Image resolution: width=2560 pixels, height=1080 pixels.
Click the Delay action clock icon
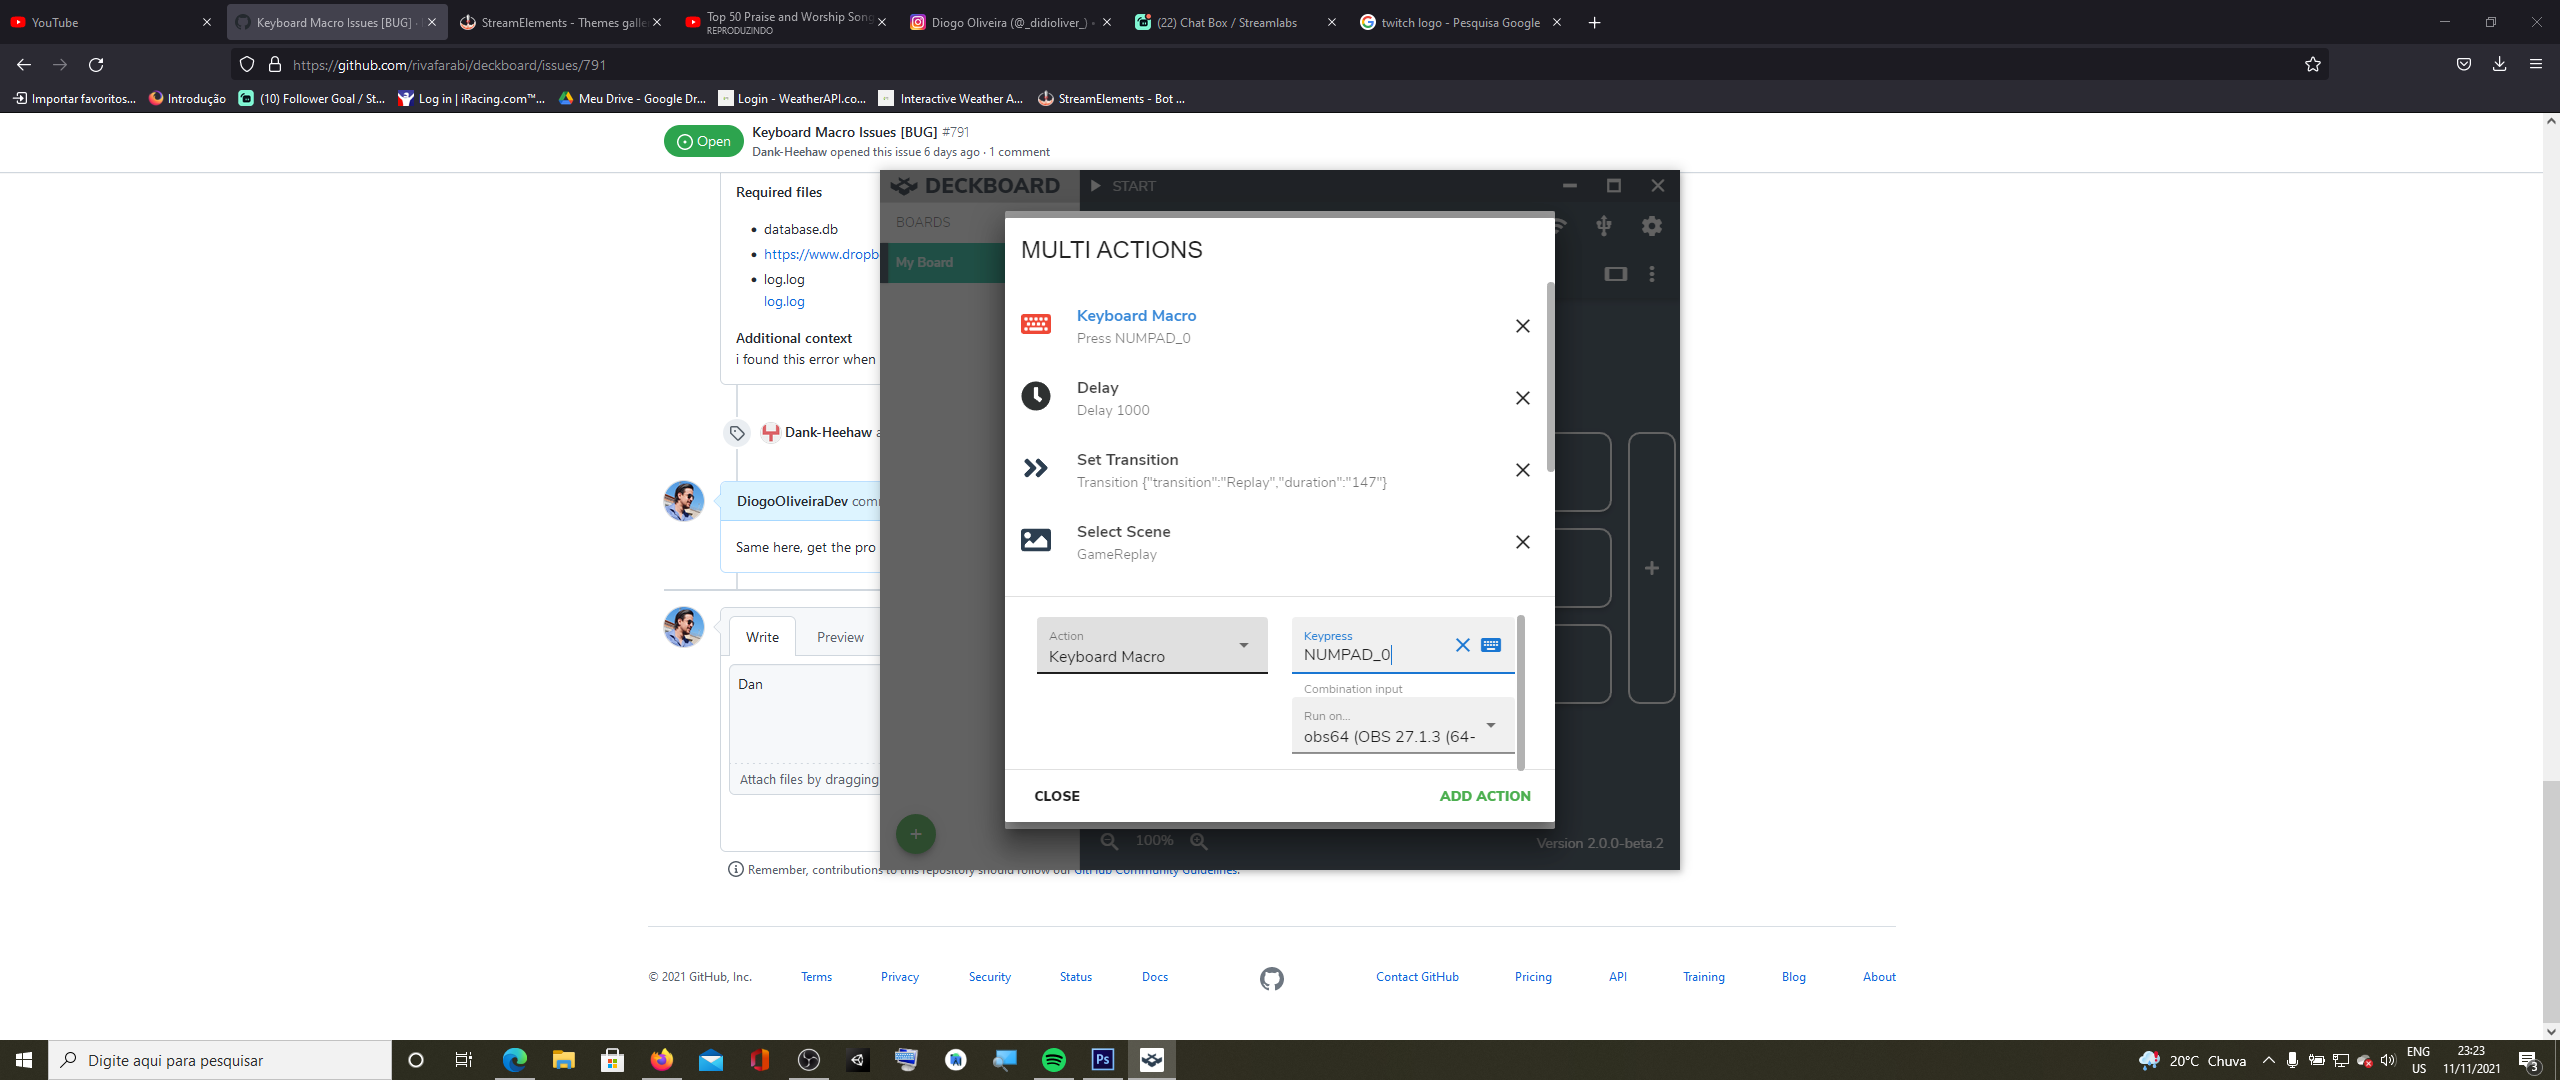coord(1036,396)
